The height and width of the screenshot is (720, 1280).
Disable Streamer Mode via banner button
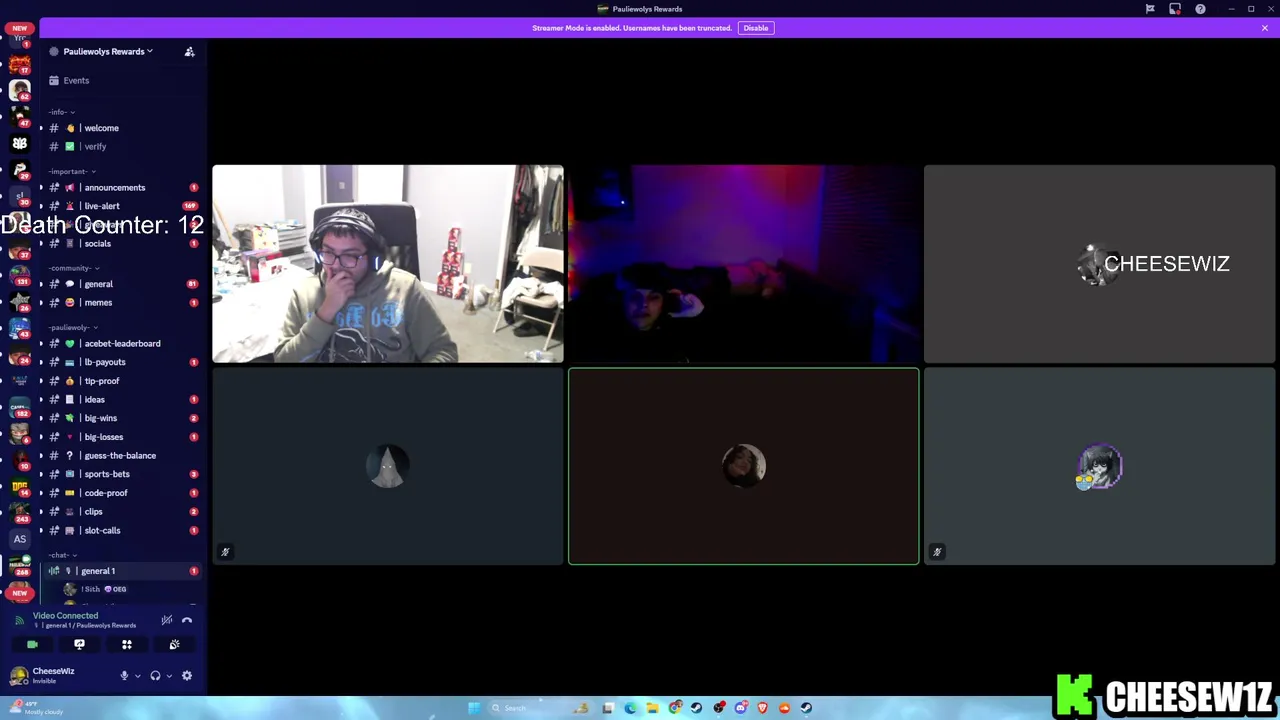coord(756,28)
